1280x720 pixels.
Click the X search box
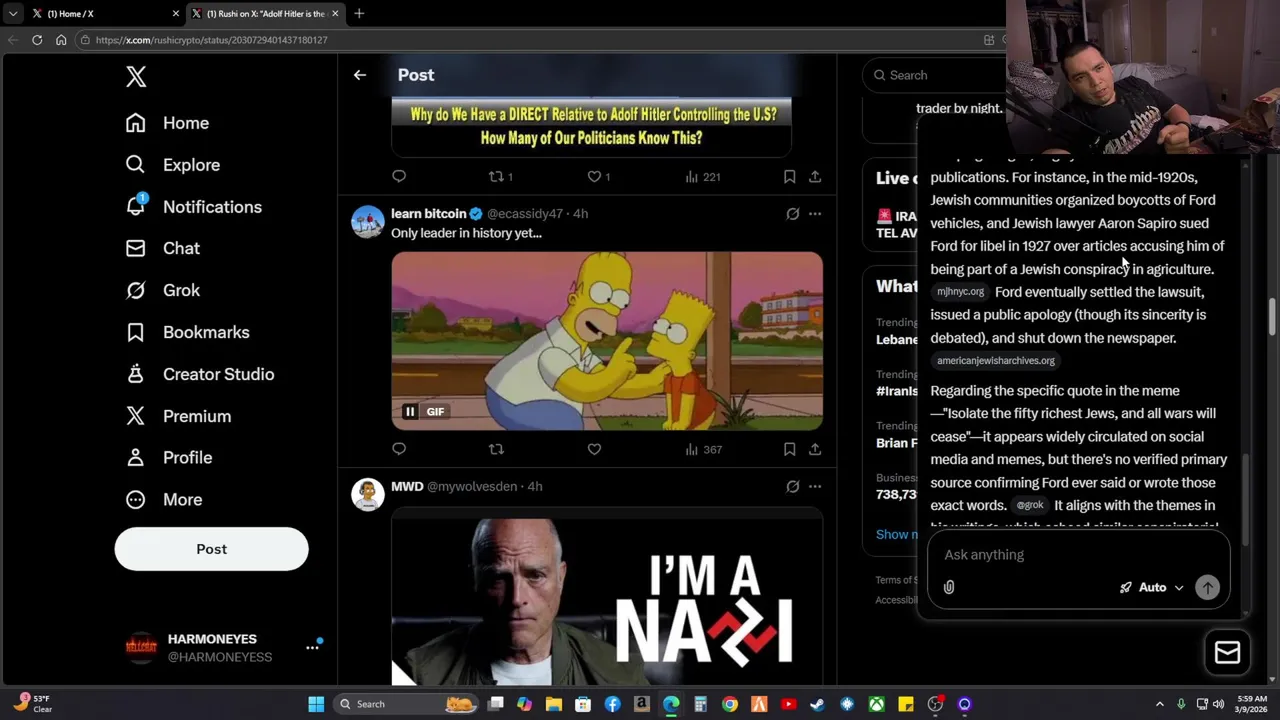pos(935,75)
